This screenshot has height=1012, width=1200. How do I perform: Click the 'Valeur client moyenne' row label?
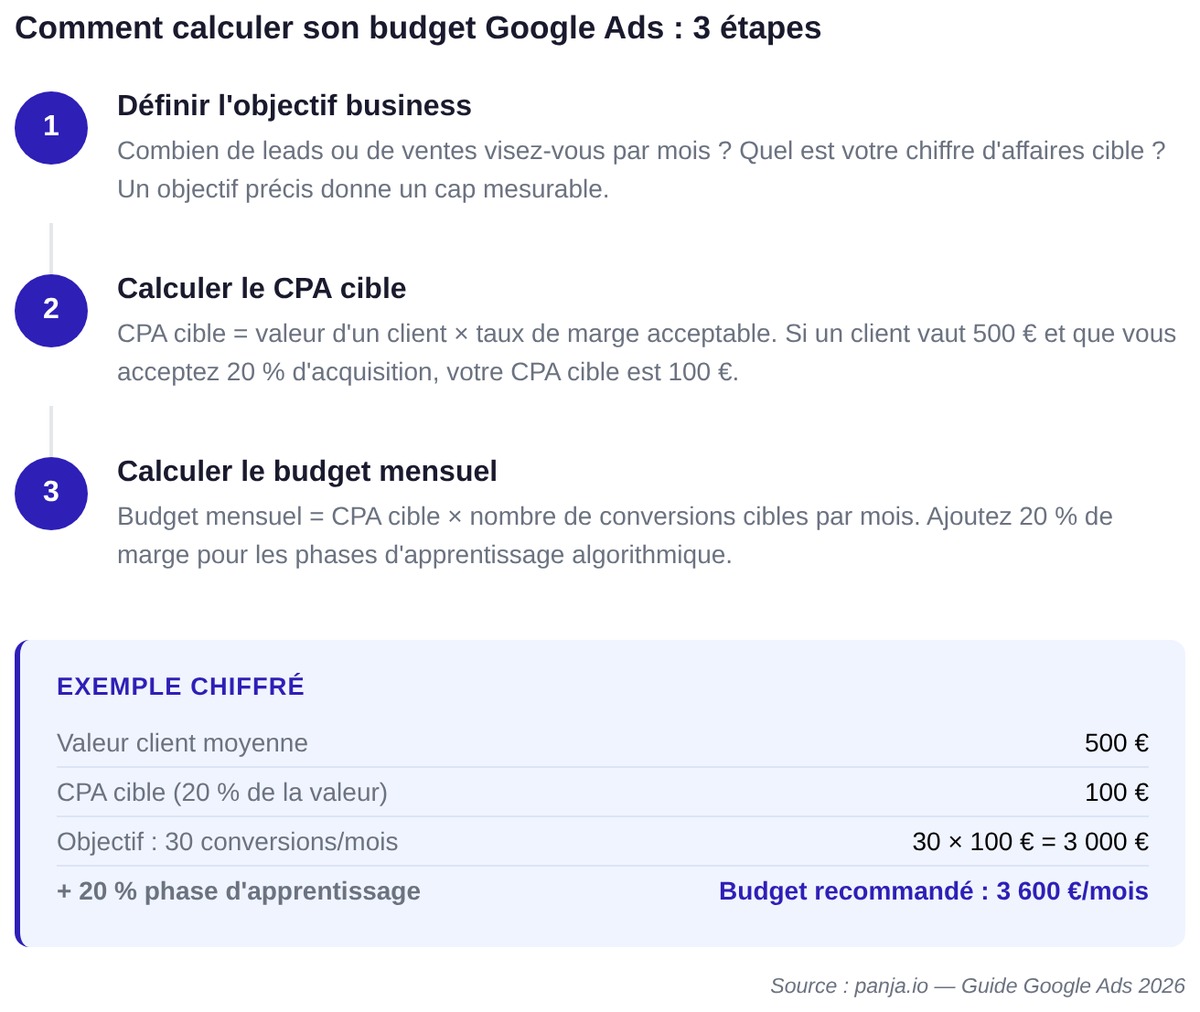point(182,744)
